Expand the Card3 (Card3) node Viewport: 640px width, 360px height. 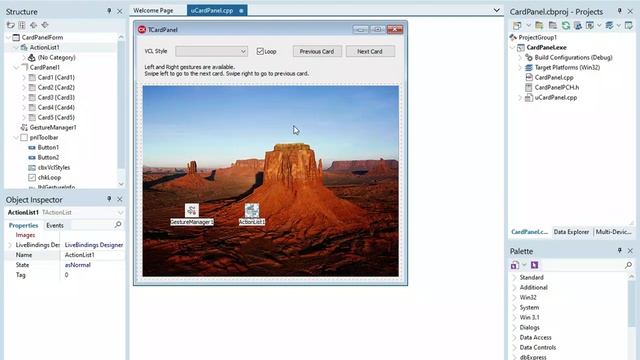(24, 98)
